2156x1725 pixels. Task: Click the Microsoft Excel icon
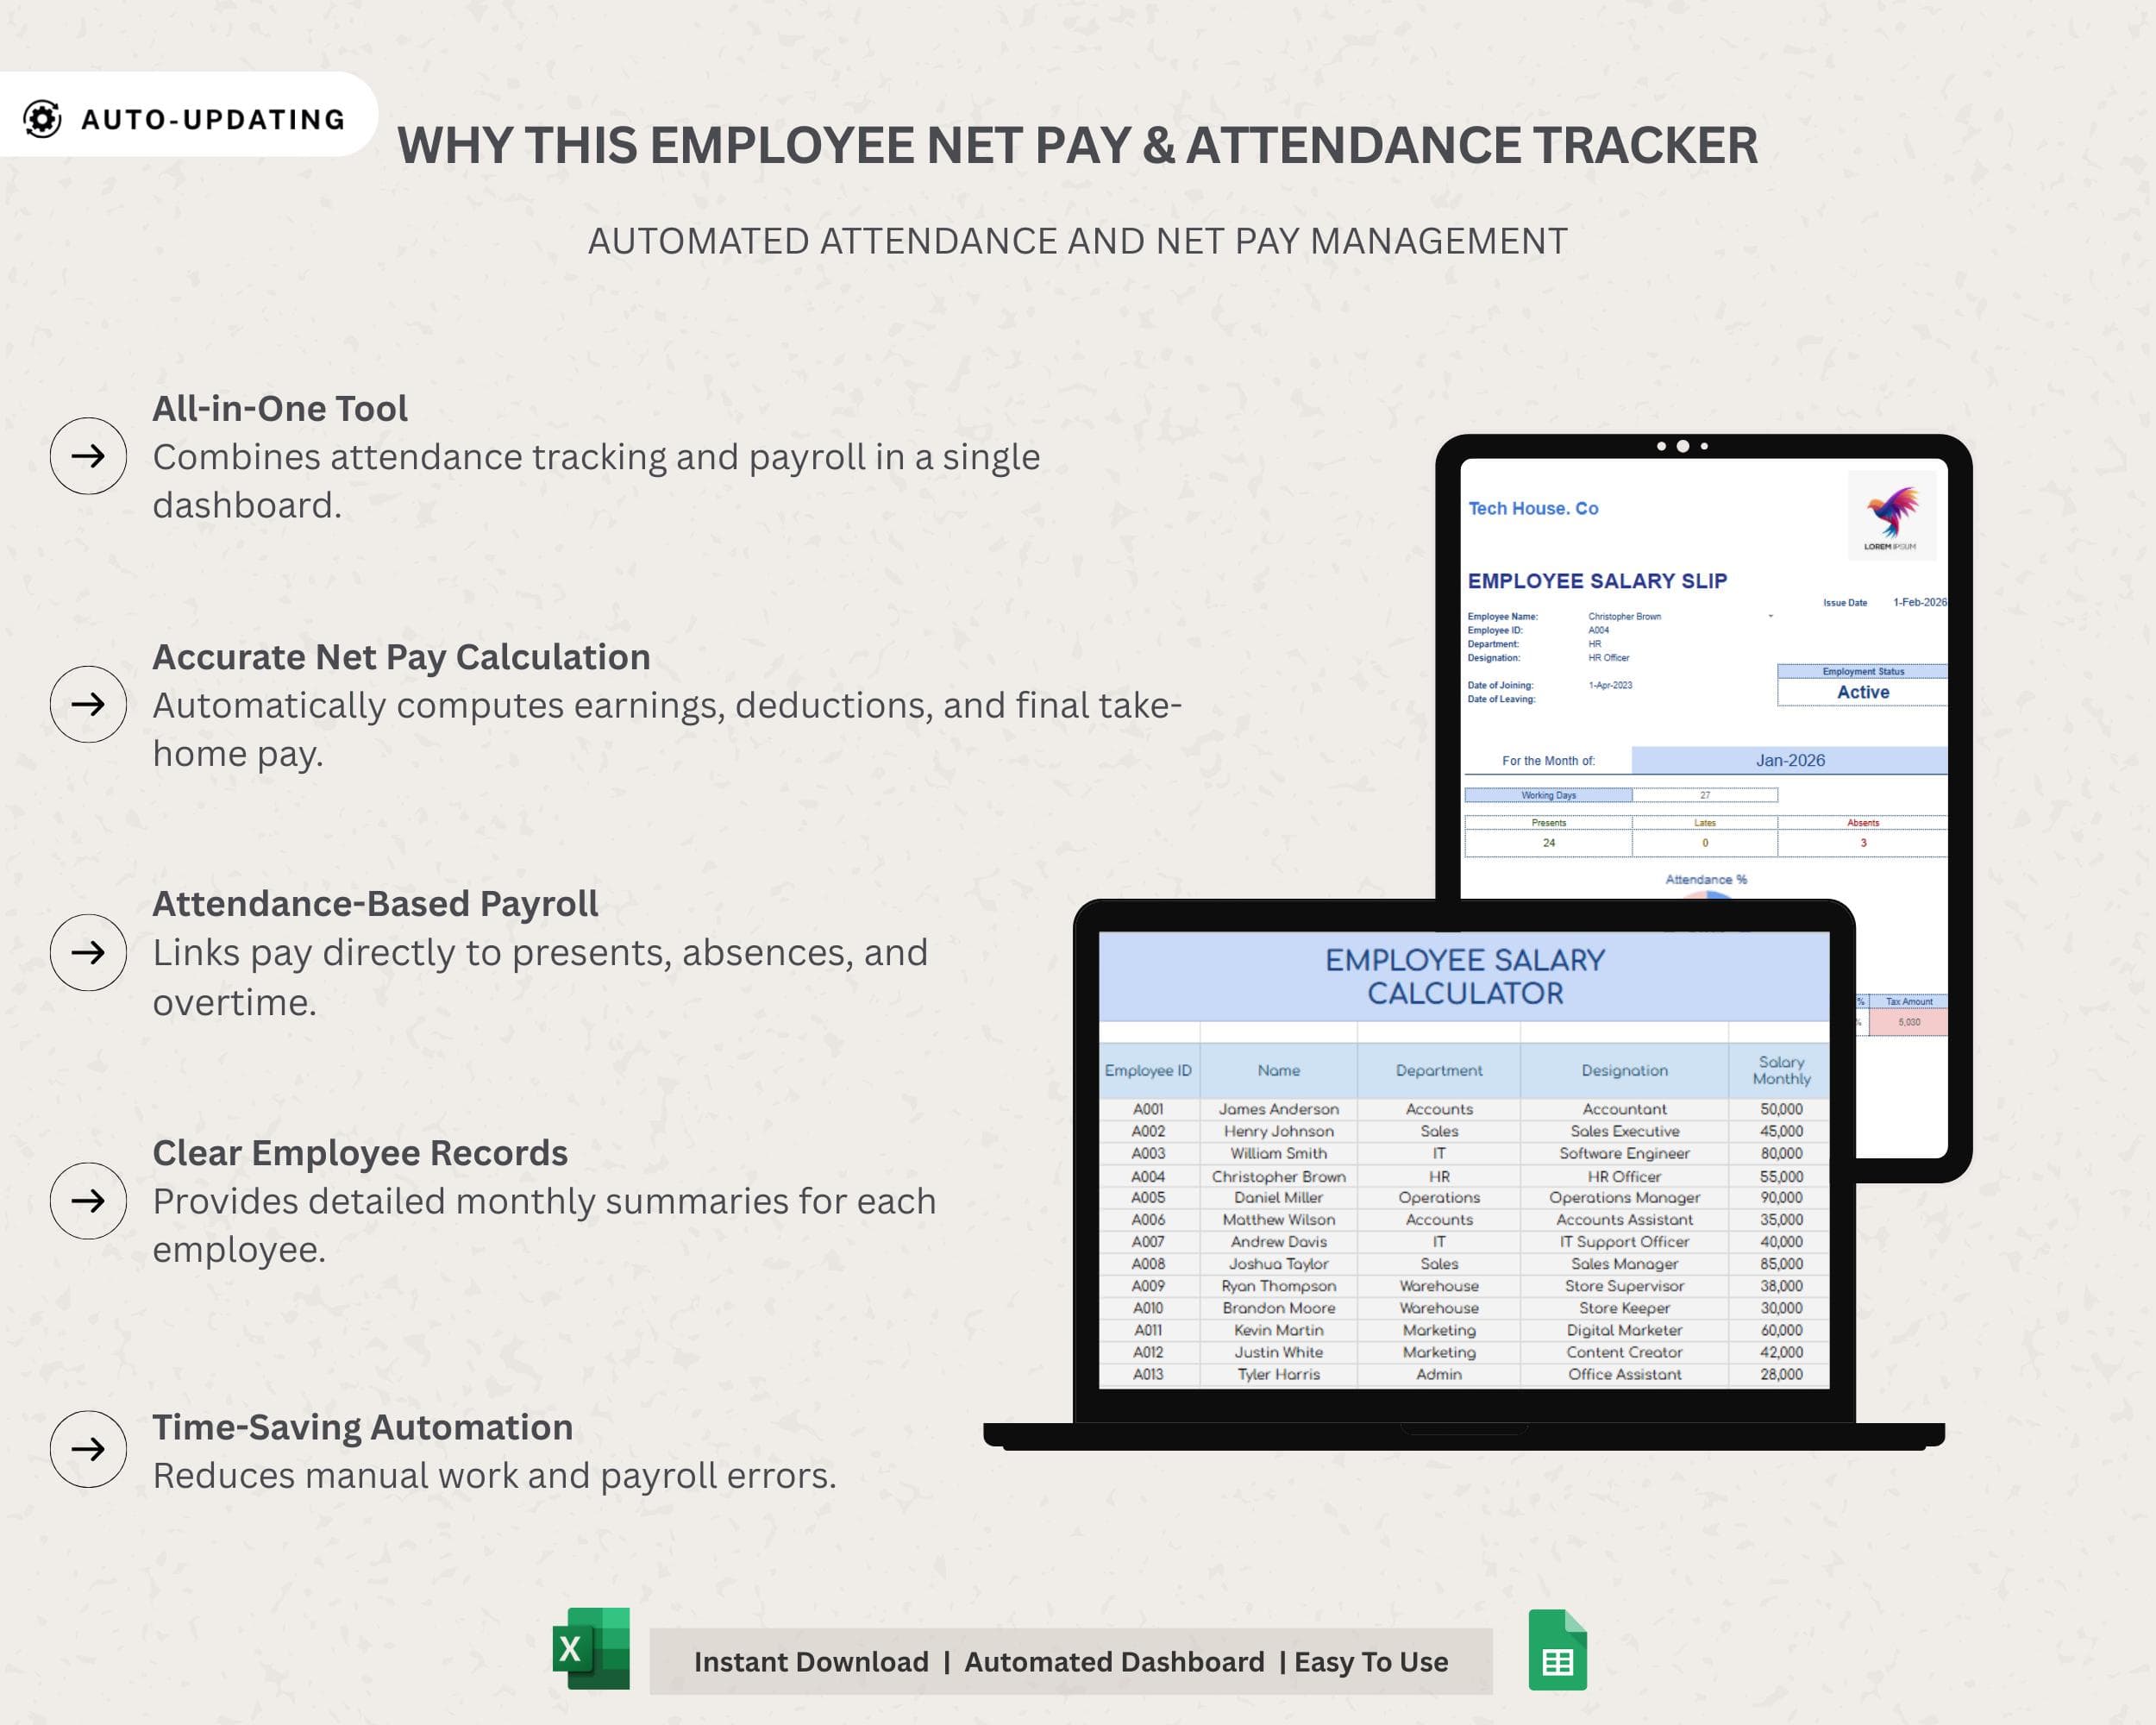(x=591, y=1649)
